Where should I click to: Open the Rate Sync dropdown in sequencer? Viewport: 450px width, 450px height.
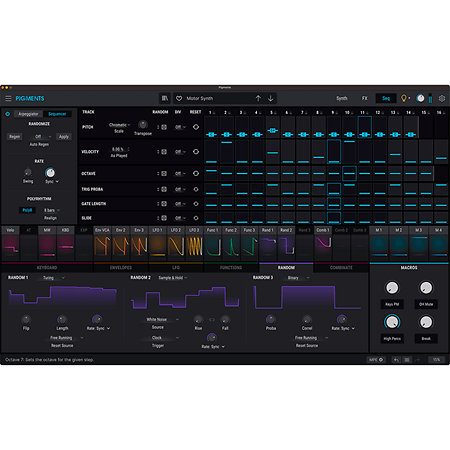click(x=52, y=181)
